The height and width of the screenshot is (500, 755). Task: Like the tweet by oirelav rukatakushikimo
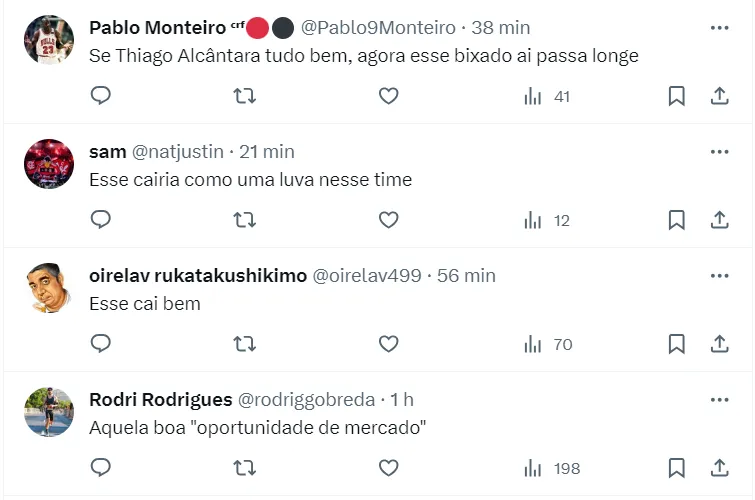pos(389,344)
